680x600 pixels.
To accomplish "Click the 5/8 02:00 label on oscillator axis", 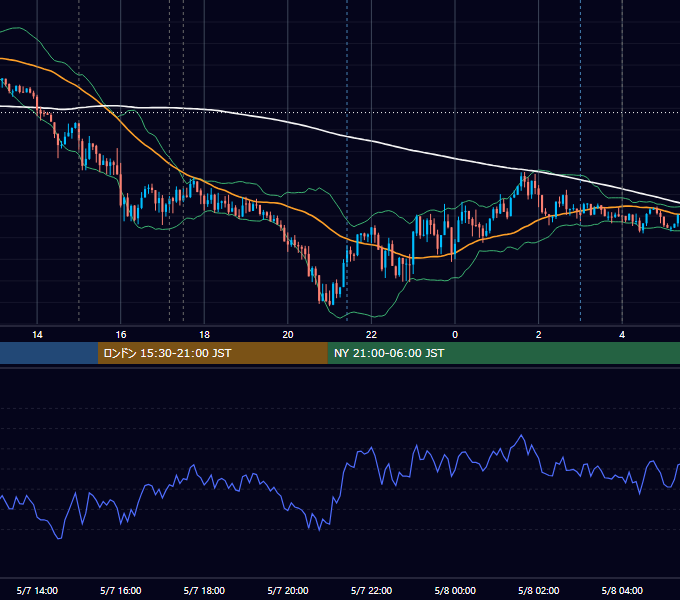I will [x=539, y=590].
